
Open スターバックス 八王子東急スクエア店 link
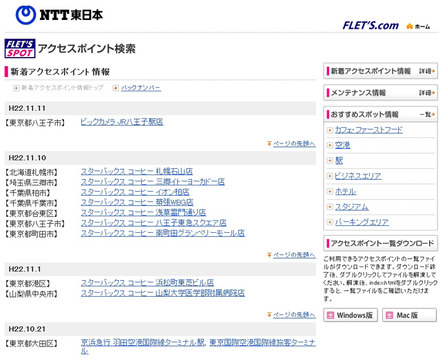pyautogui.click(x=154, y=223)
